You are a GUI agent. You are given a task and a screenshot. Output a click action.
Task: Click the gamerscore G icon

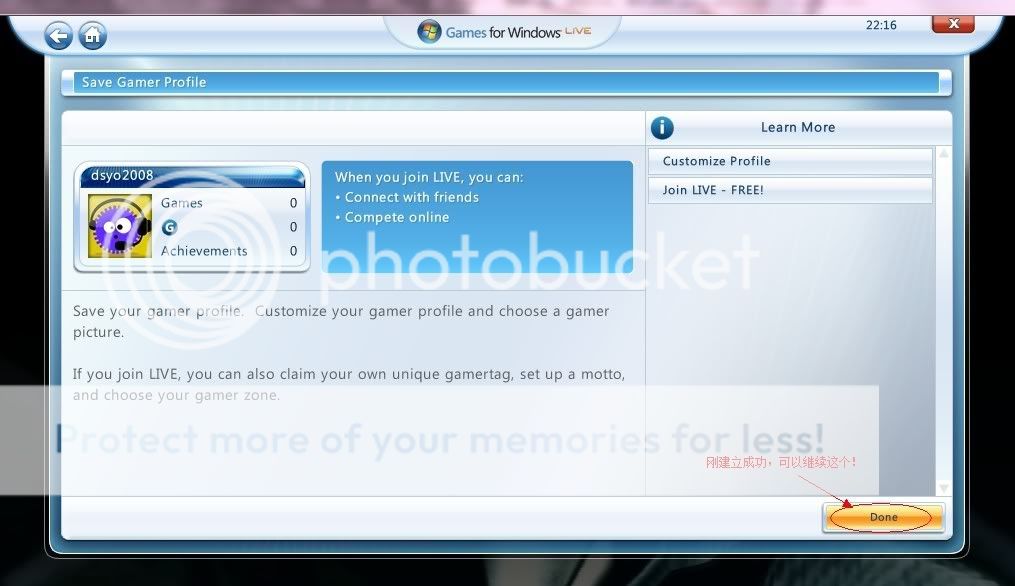(x=169, y=227)
